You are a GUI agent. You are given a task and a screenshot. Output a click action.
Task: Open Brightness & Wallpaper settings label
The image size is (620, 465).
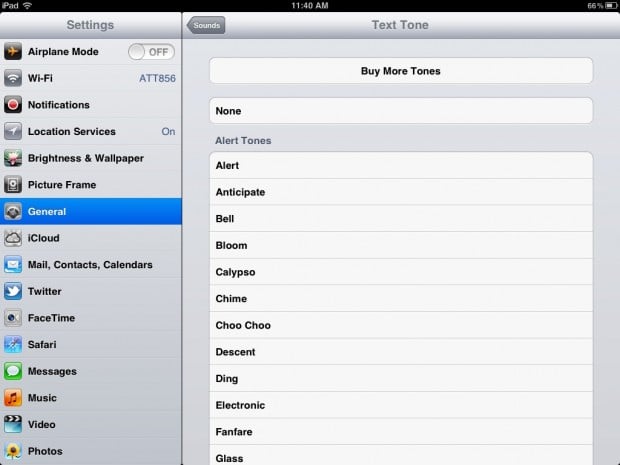click(86, 158)
